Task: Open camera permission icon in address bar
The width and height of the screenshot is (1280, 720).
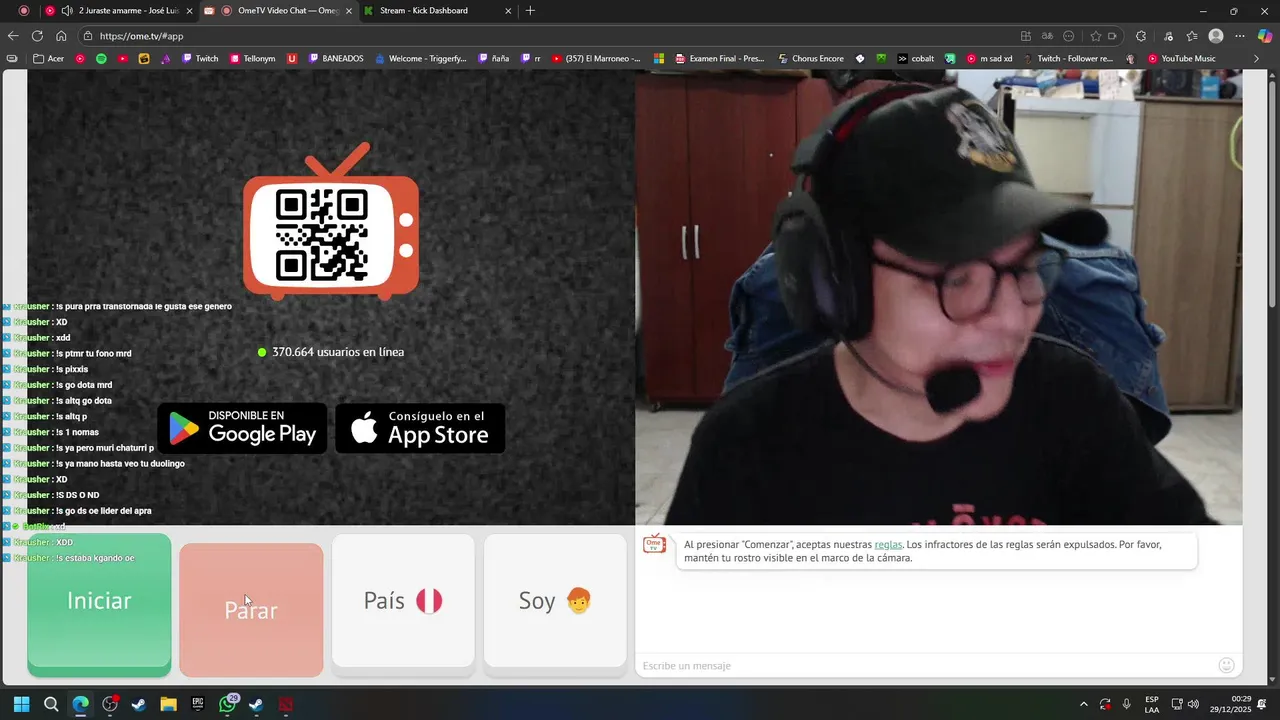Action: click(x=1112, y=36)
